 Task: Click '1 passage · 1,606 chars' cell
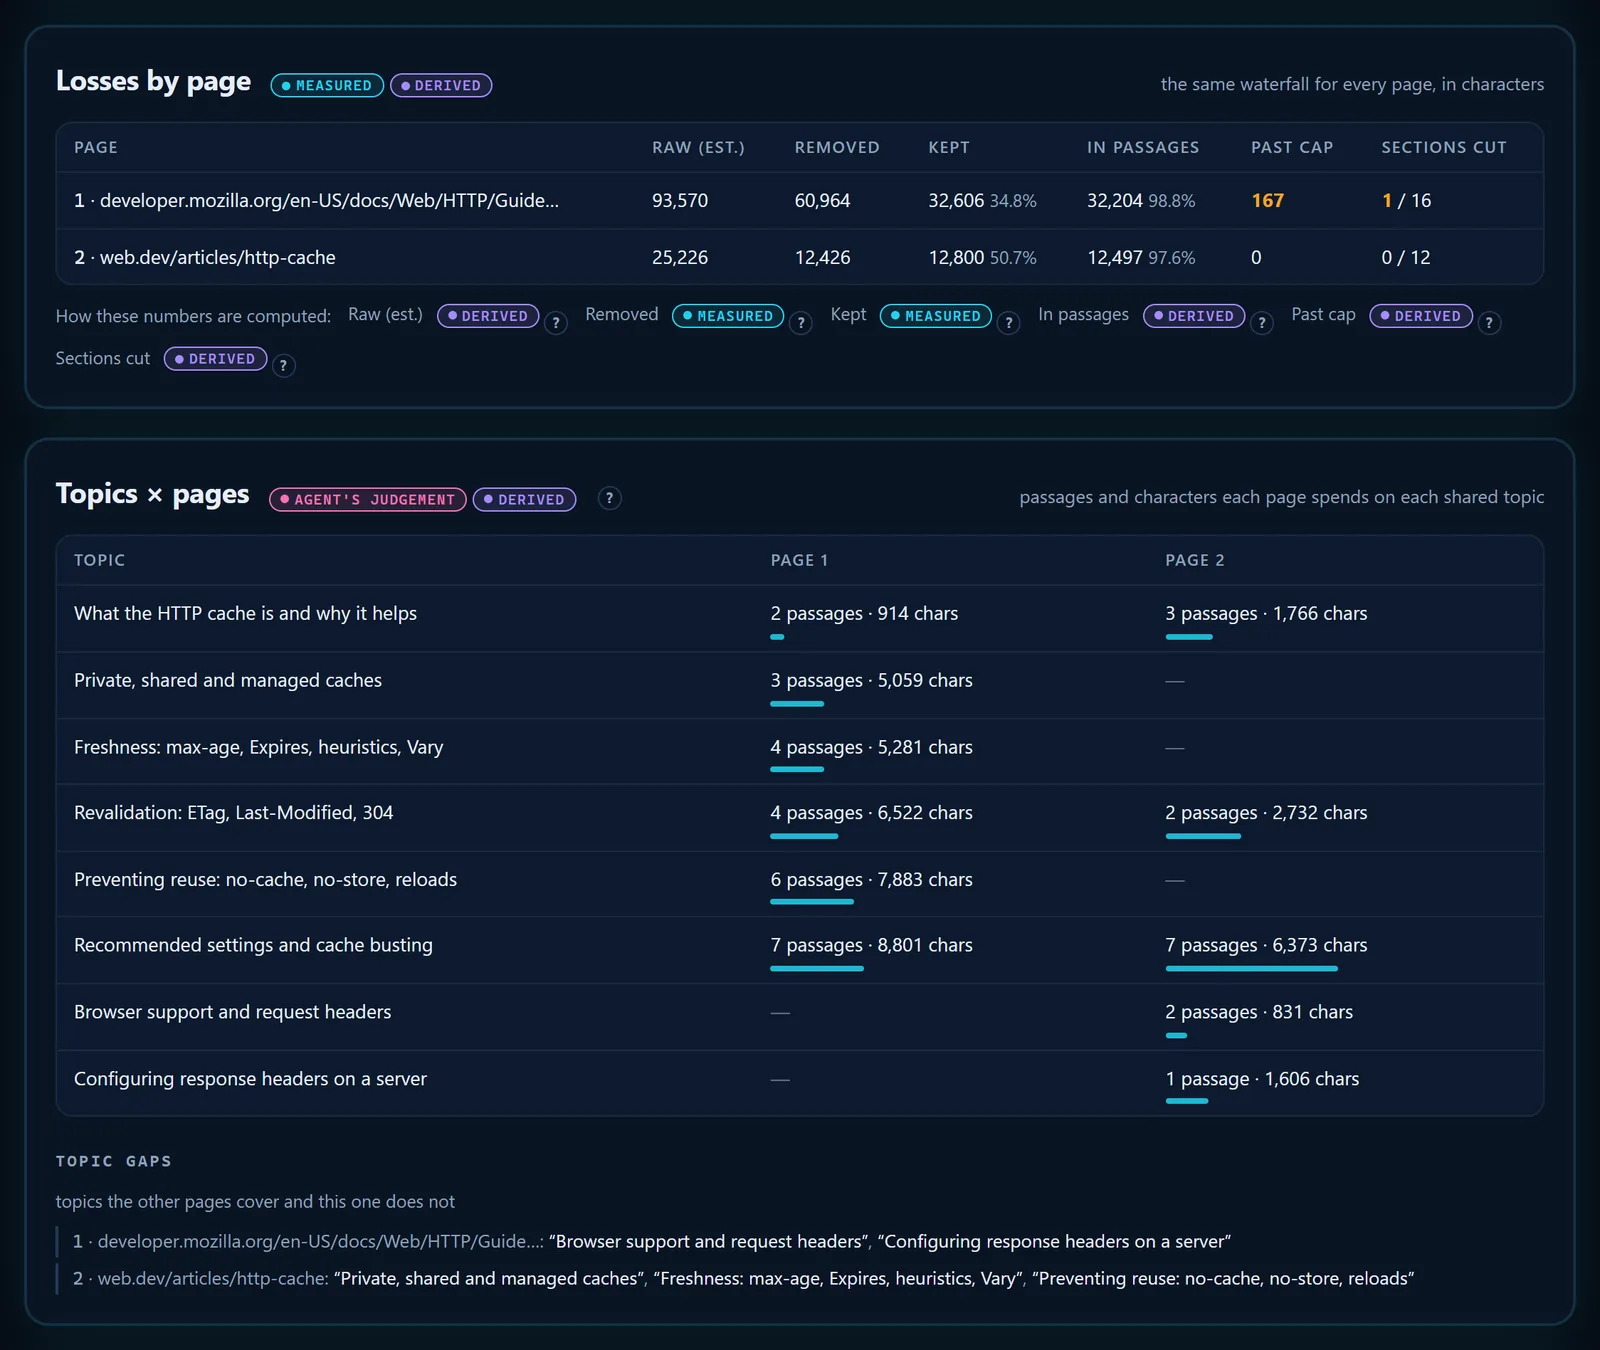(1262, 1079)
